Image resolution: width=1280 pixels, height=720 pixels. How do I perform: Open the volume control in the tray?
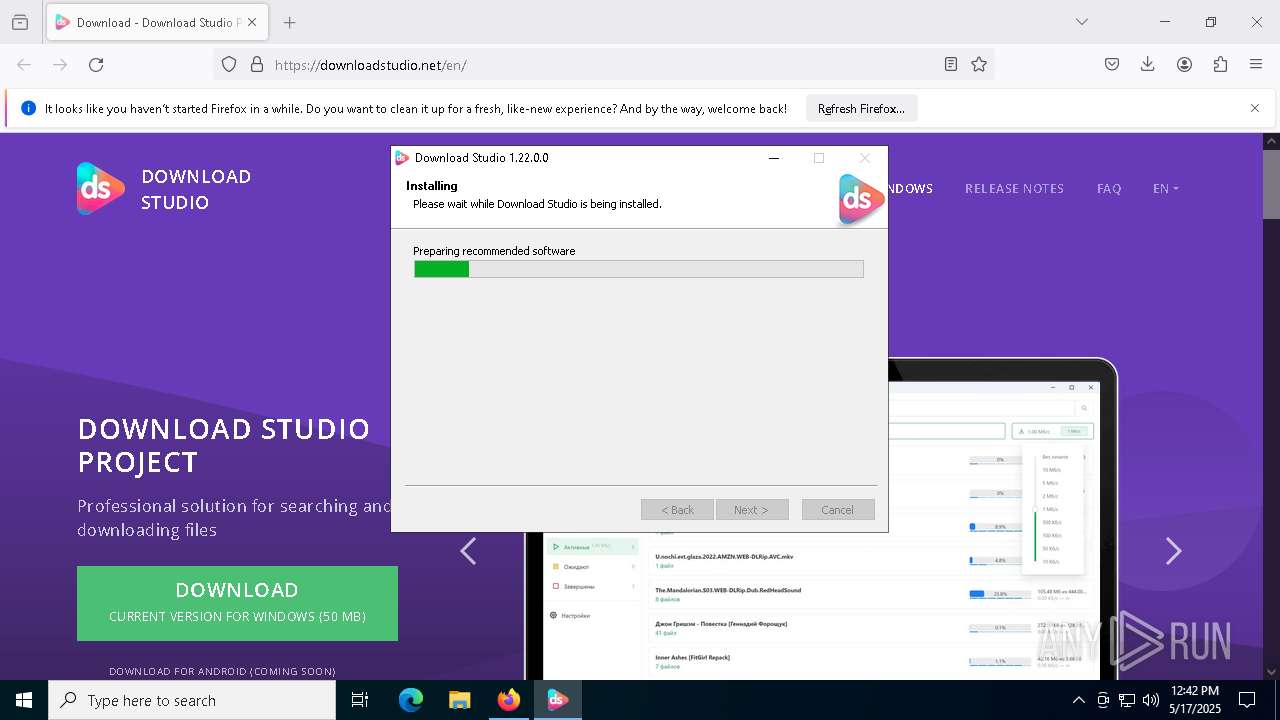click(1151, 700)
